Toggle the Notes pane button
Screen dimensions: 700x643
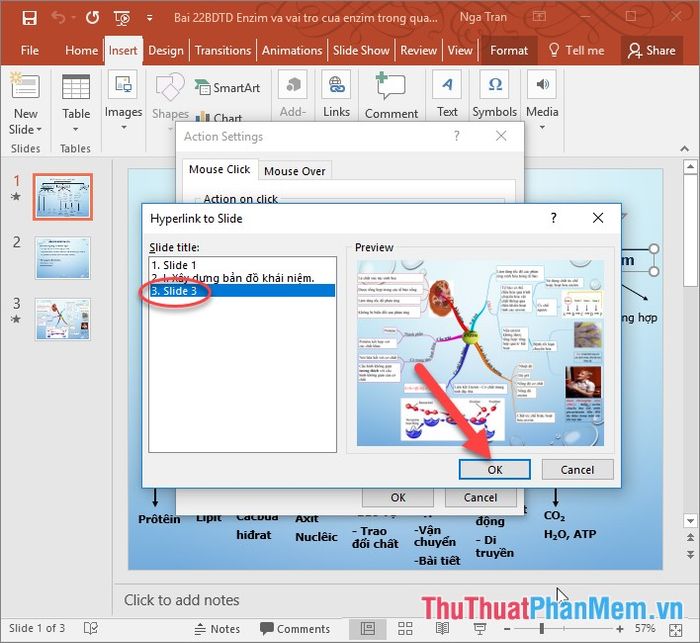pos(217,629)
